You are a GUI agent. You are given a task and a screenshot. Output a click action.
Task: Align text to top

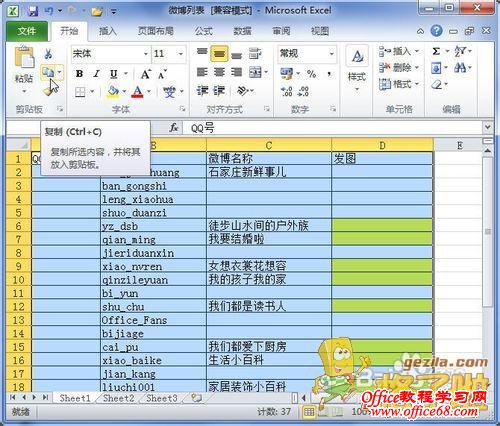[x=202, y=53]
